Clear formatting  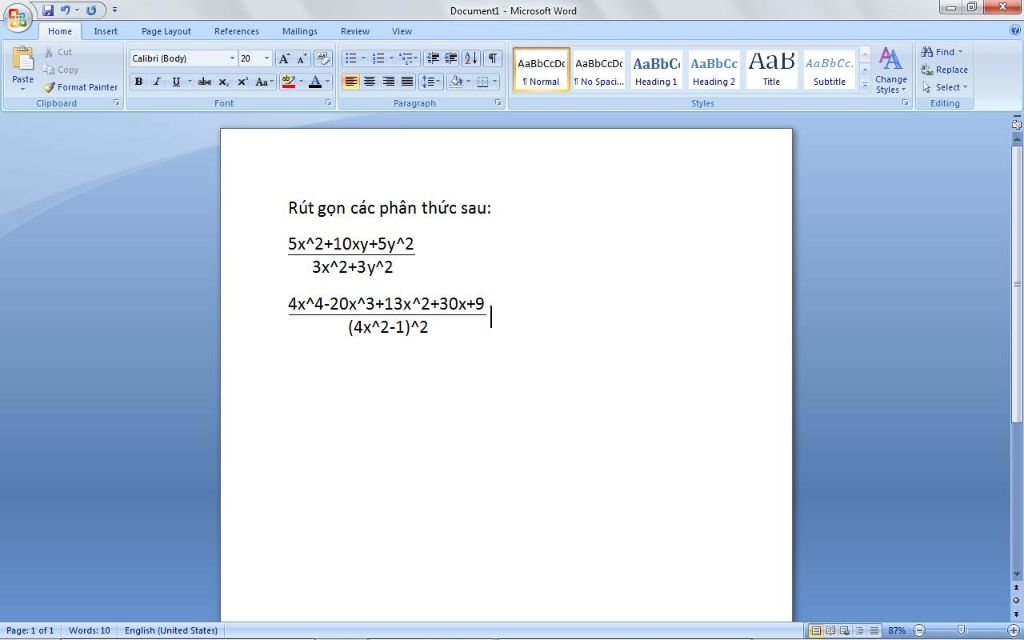click(x=323, y=59)
